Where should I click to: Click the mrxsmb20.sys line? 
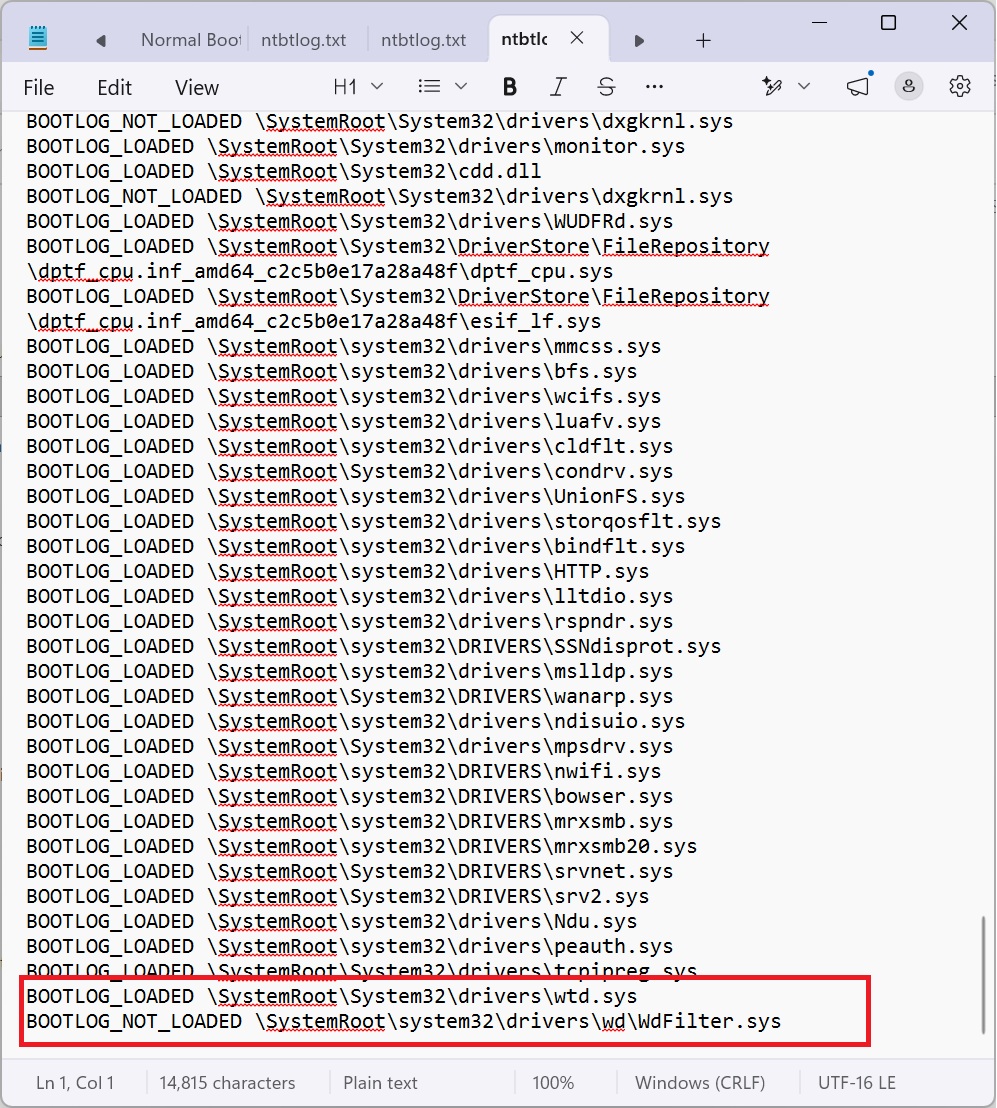click(x=361, y=847)
